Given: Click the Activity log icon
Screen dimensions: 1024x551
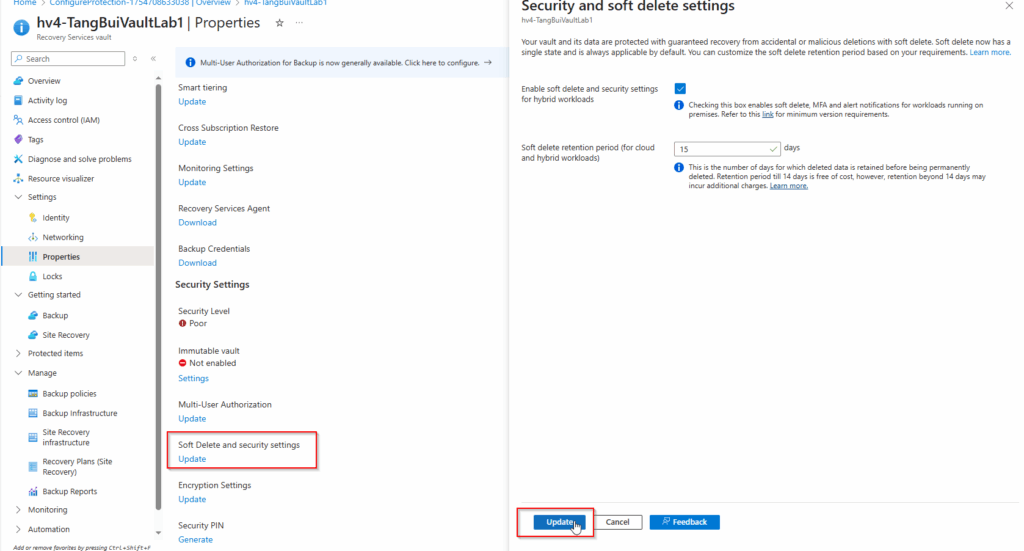Looking at the screenshot, I should point(18,101).
